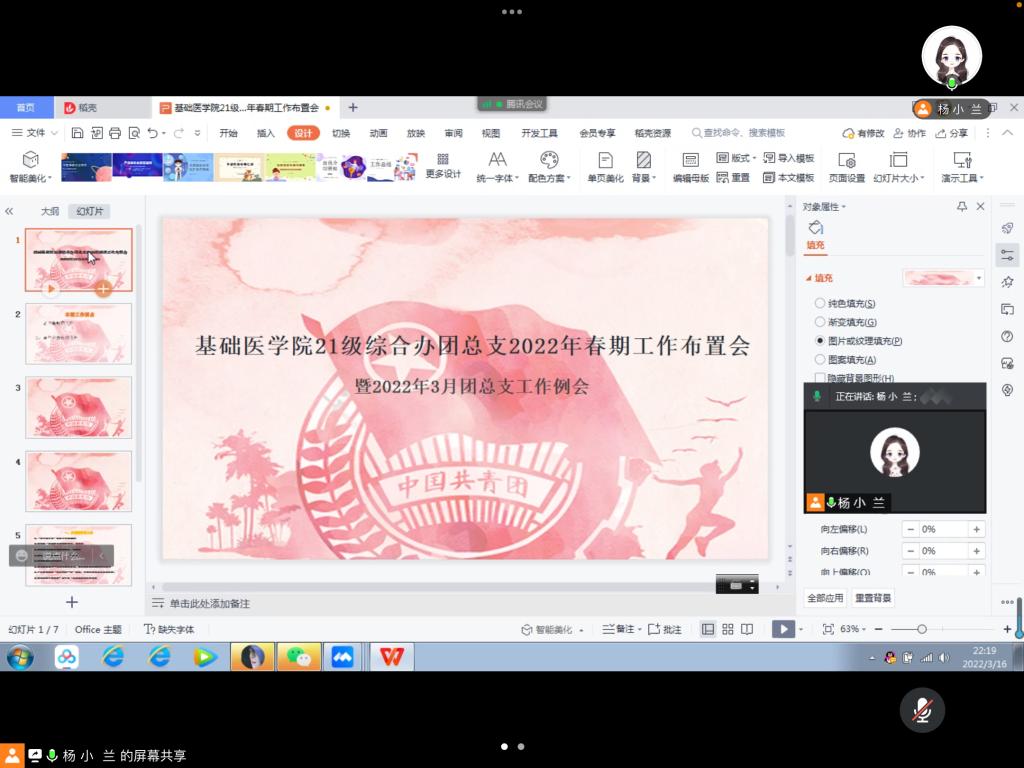
Task: Click the 重置背景 reset background button
Action: [873, 598]
